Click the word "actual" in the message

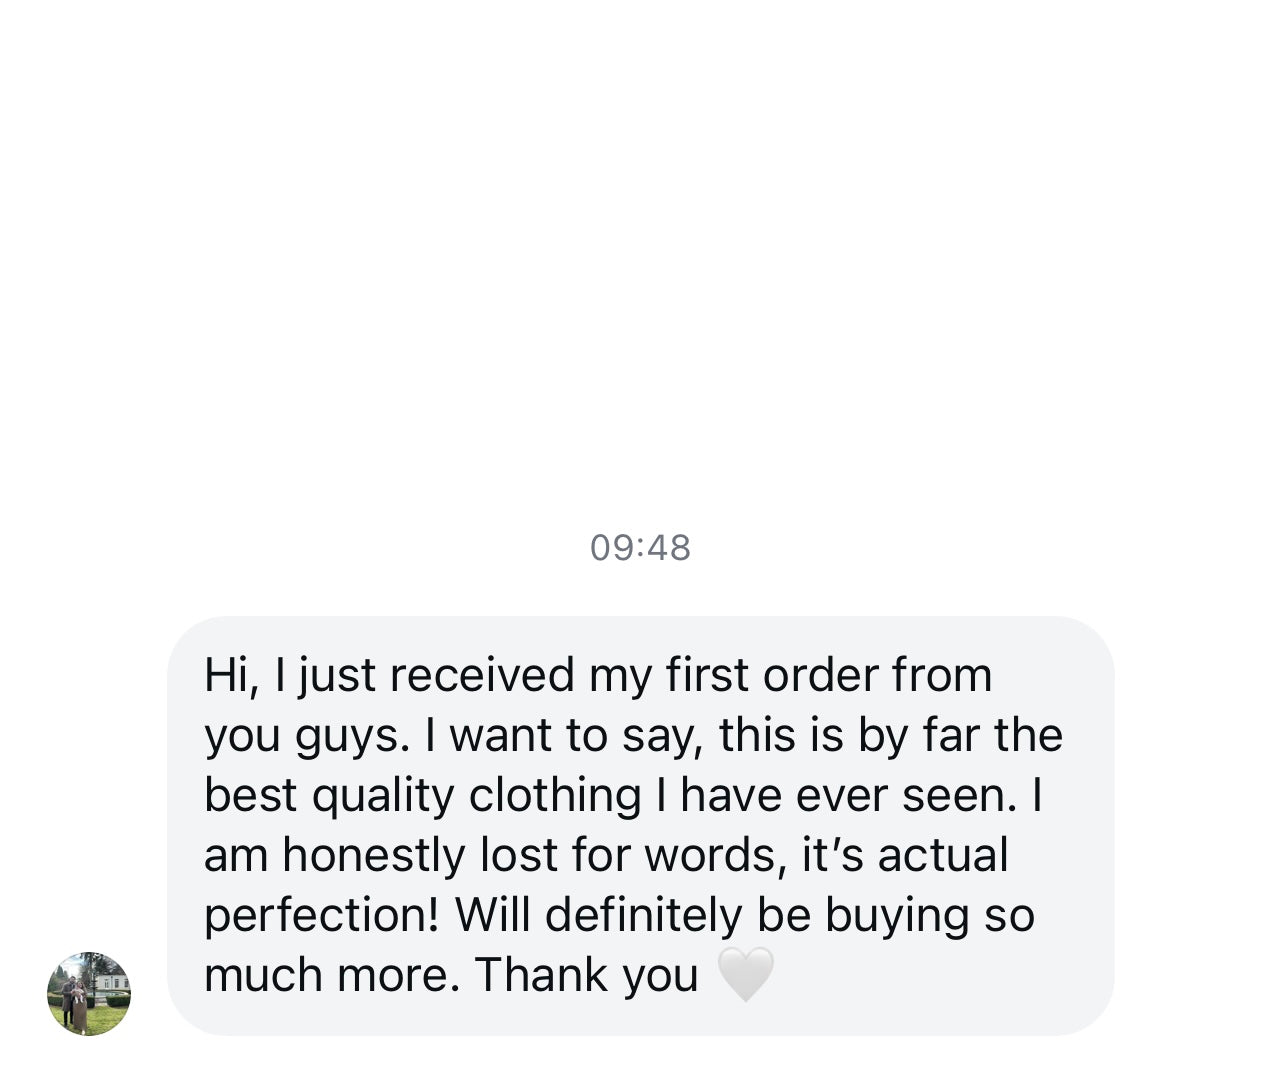click(943, 855)
